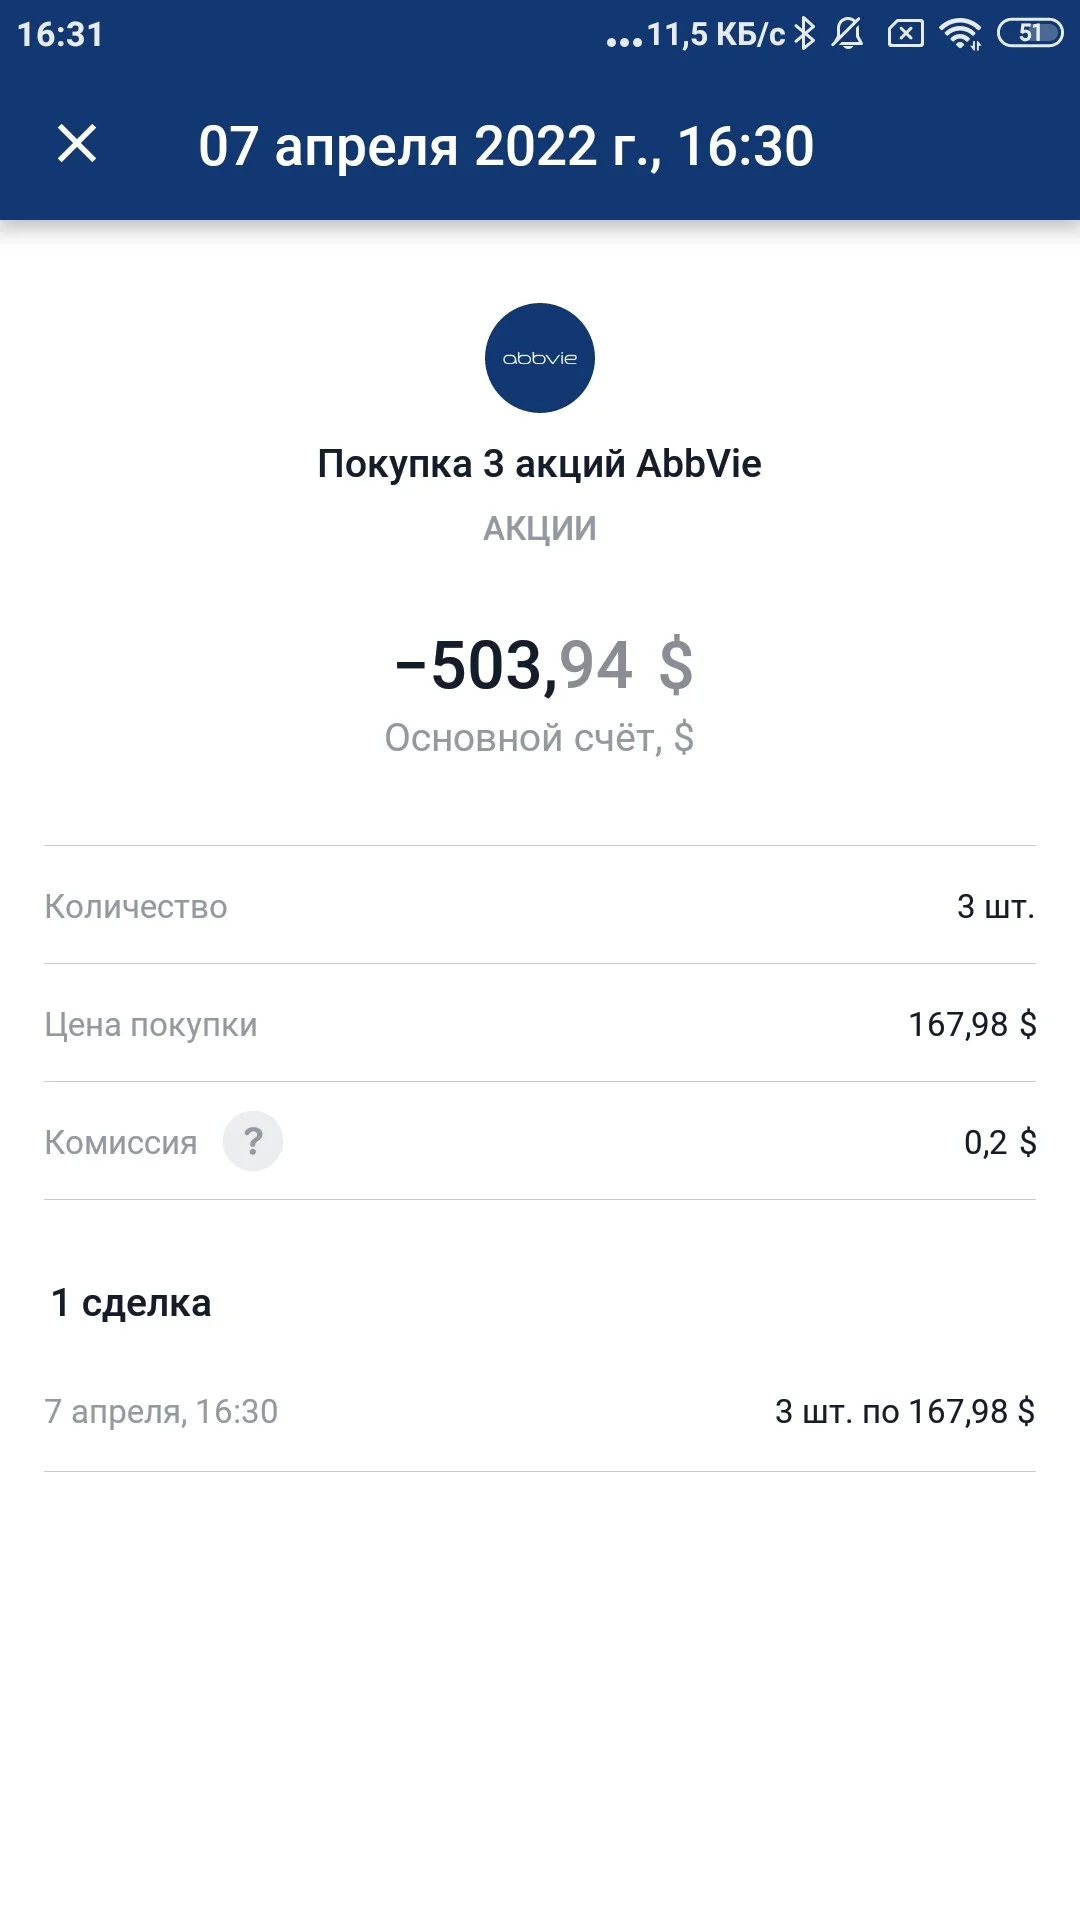Tap the Основной счёт account label
The height and width of the screenshot is (1920, 1080).
pos(540,738)
